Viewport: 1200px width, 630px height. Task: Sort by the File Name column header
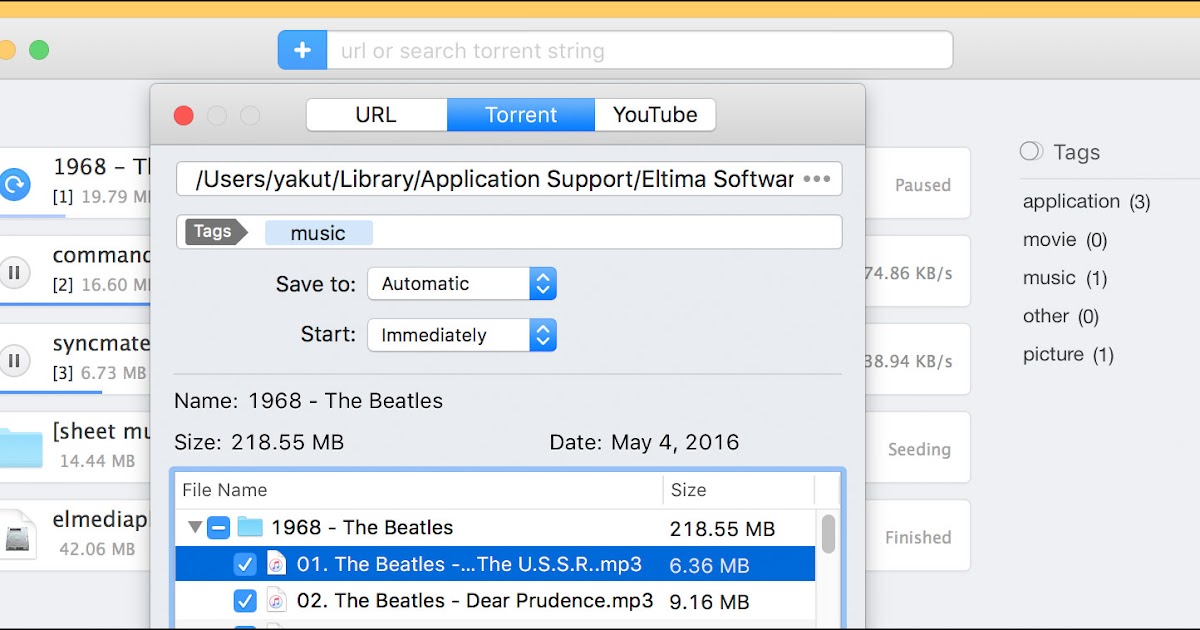click(x=419, y=490)
